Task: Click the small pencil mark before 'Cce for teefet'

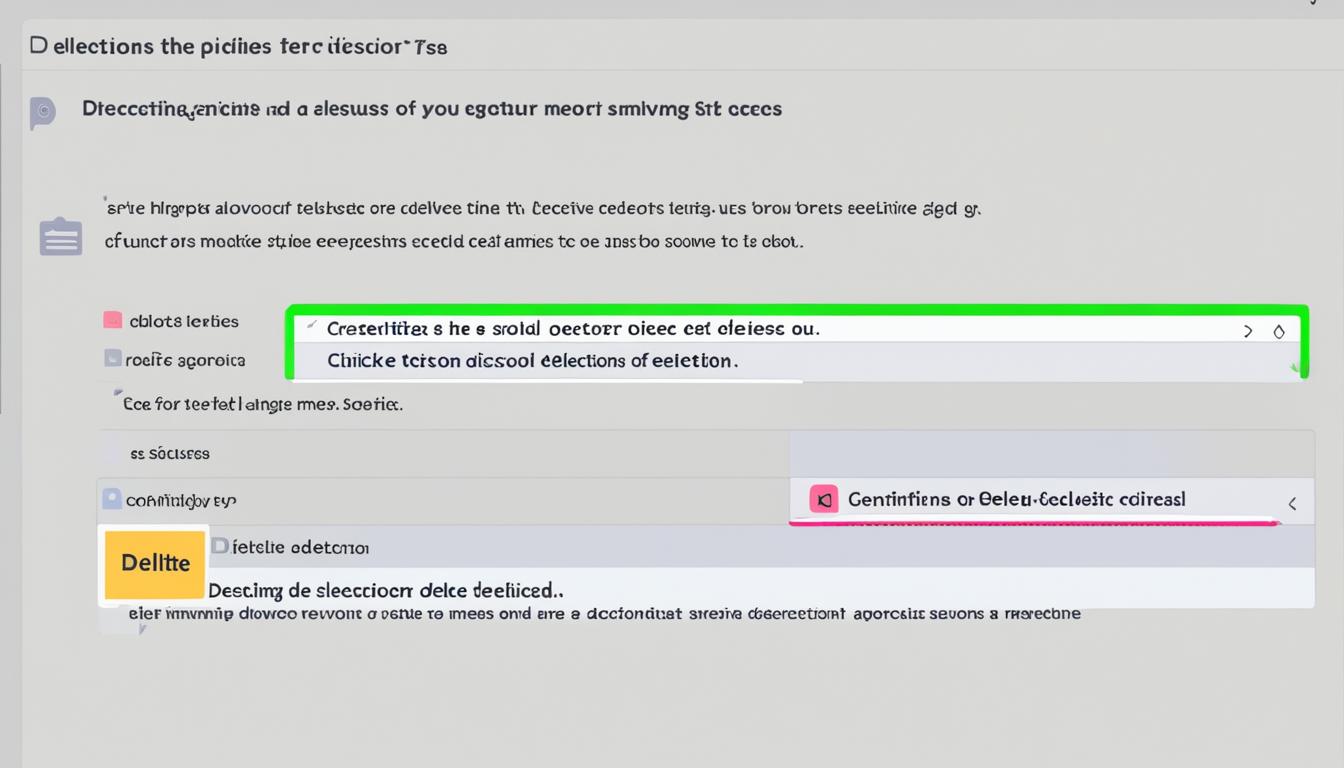Action: pos(118,394)
